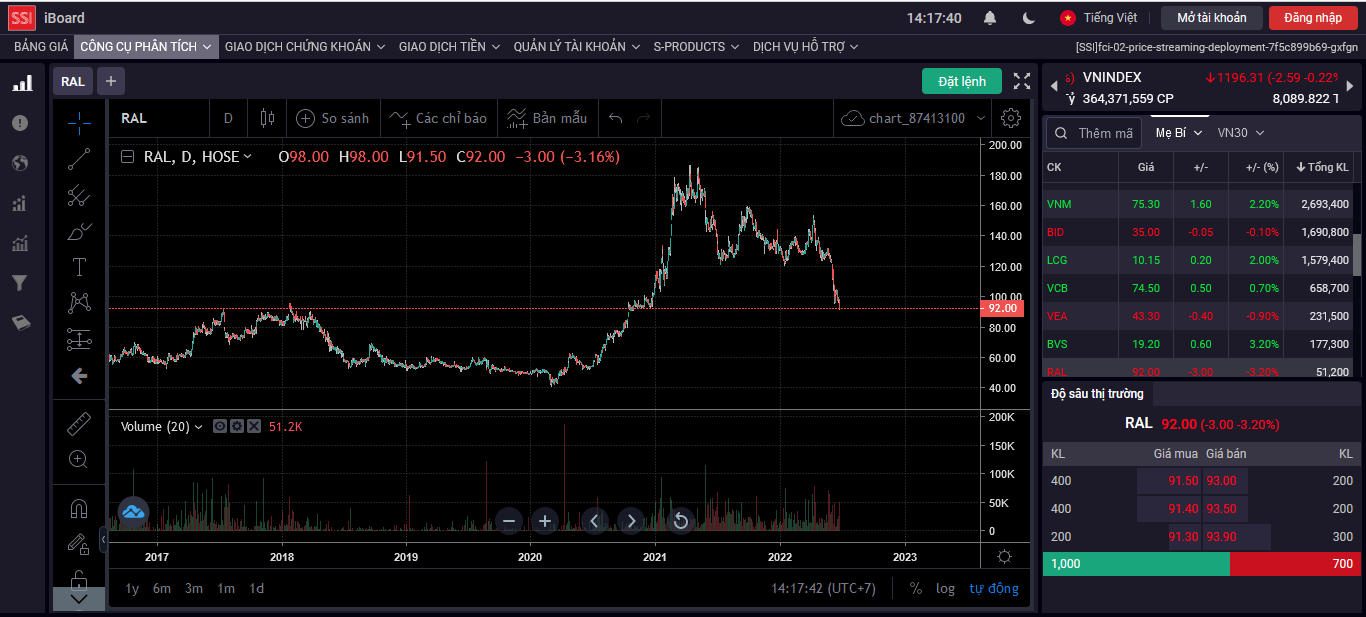Collapse the drawing toolbar side handle
Screen dimensions: 1366x617
pyautogui.click(x=104, y=539)
